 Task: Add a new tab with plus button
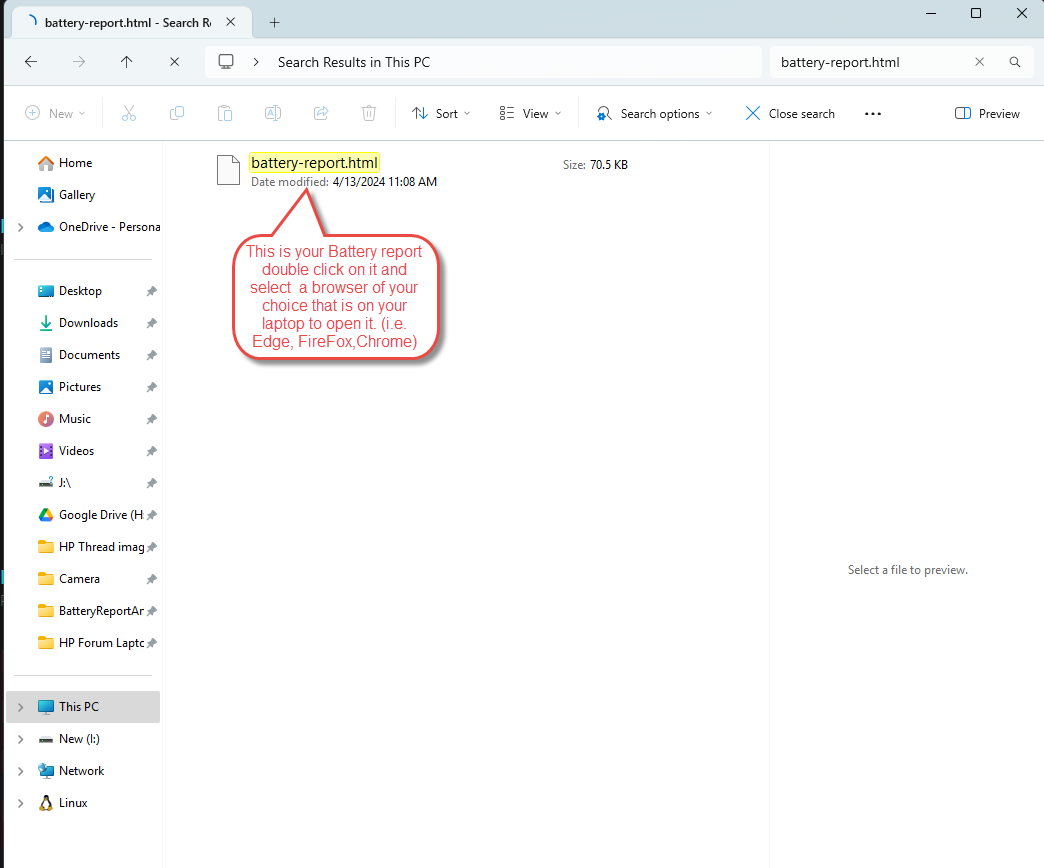pos(274,22)
